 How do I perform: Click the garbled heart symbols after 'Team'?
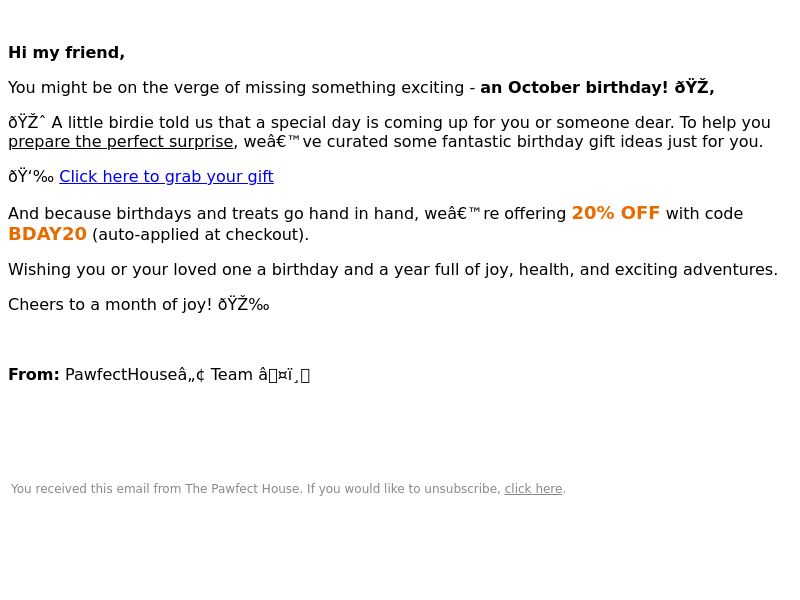point(284,375)
